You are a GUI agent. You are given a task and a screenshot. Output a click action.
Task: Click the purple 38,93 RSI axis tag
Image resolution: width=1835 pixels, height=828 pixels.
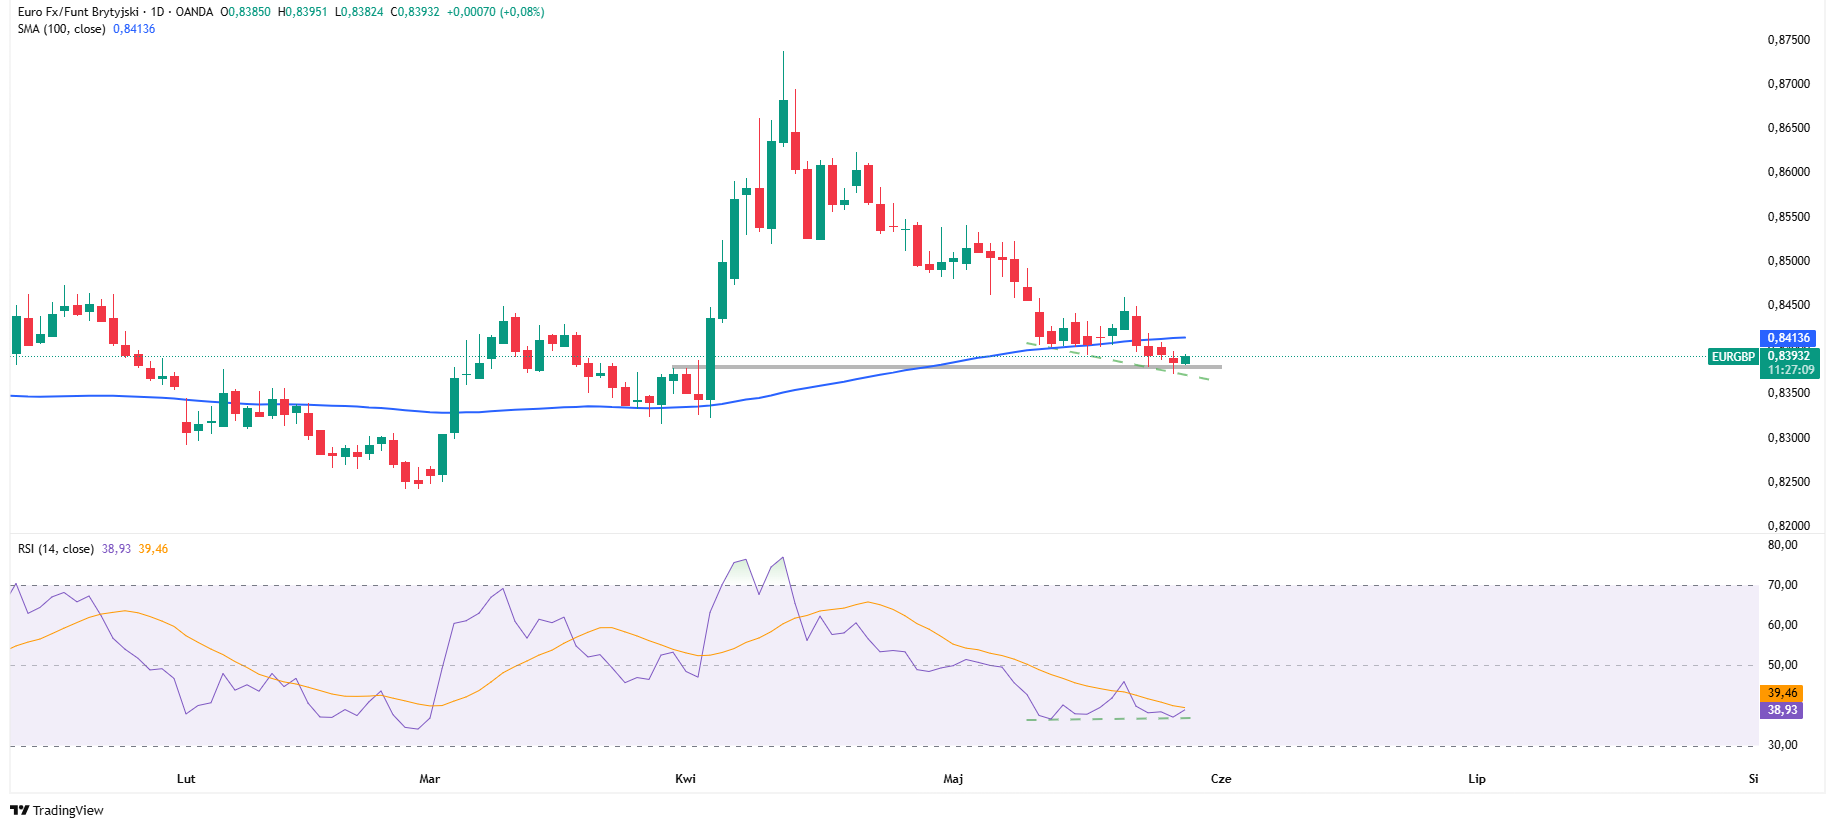pos(1782,710)
